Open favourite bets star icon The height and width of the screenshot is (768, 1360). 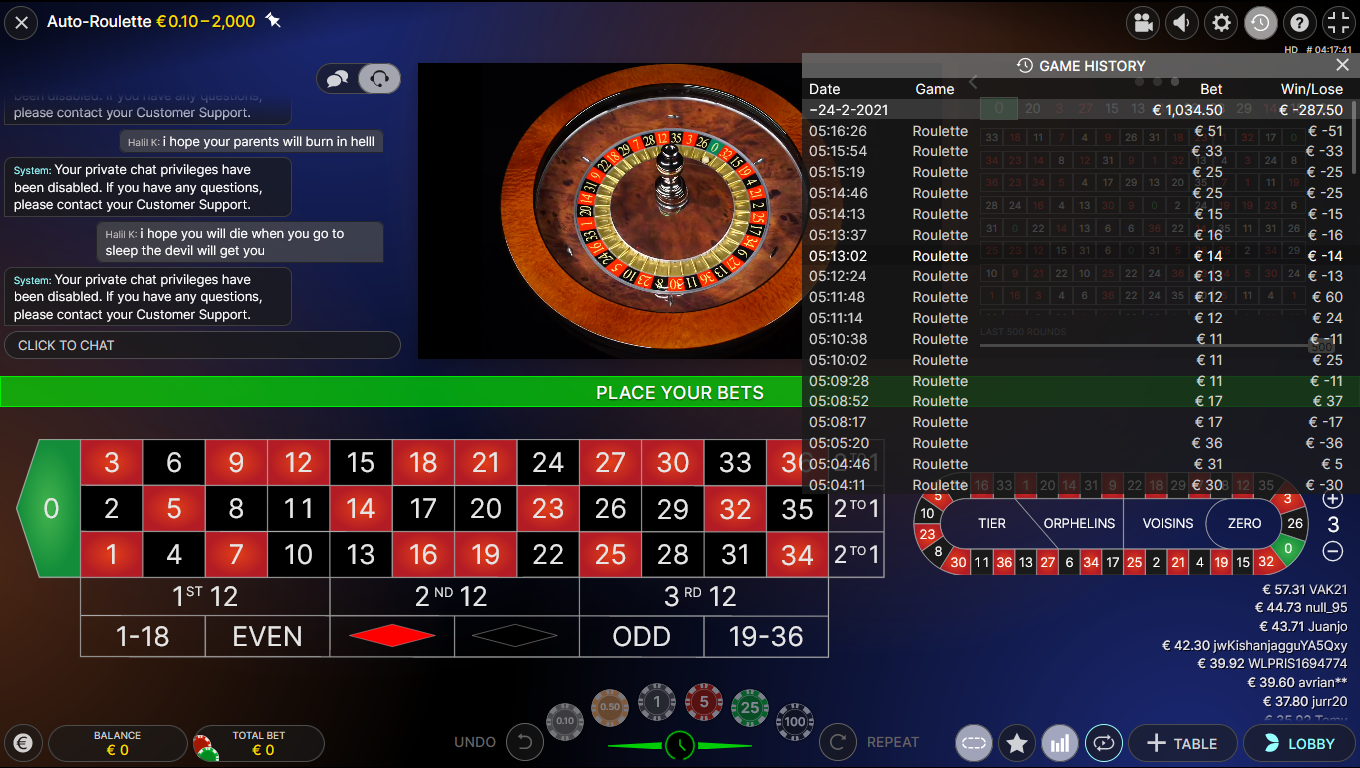pos(1017,743)
